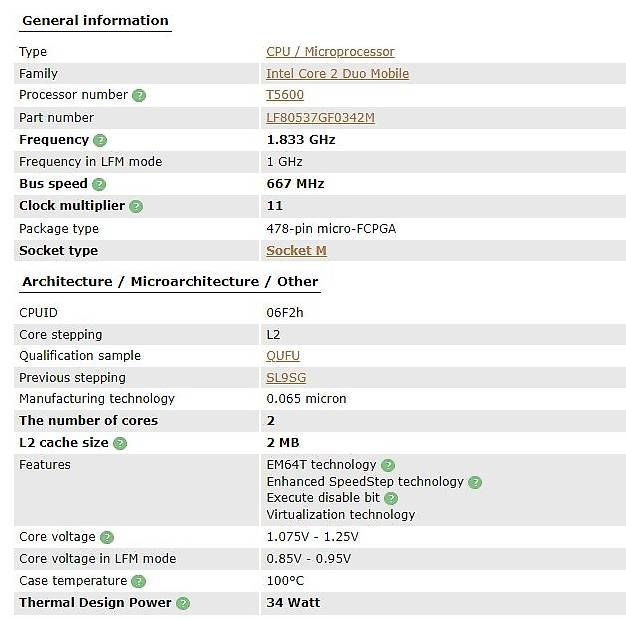Click the Family row label
The height and width of the screenshot is (620, 626).
point(38,74)
